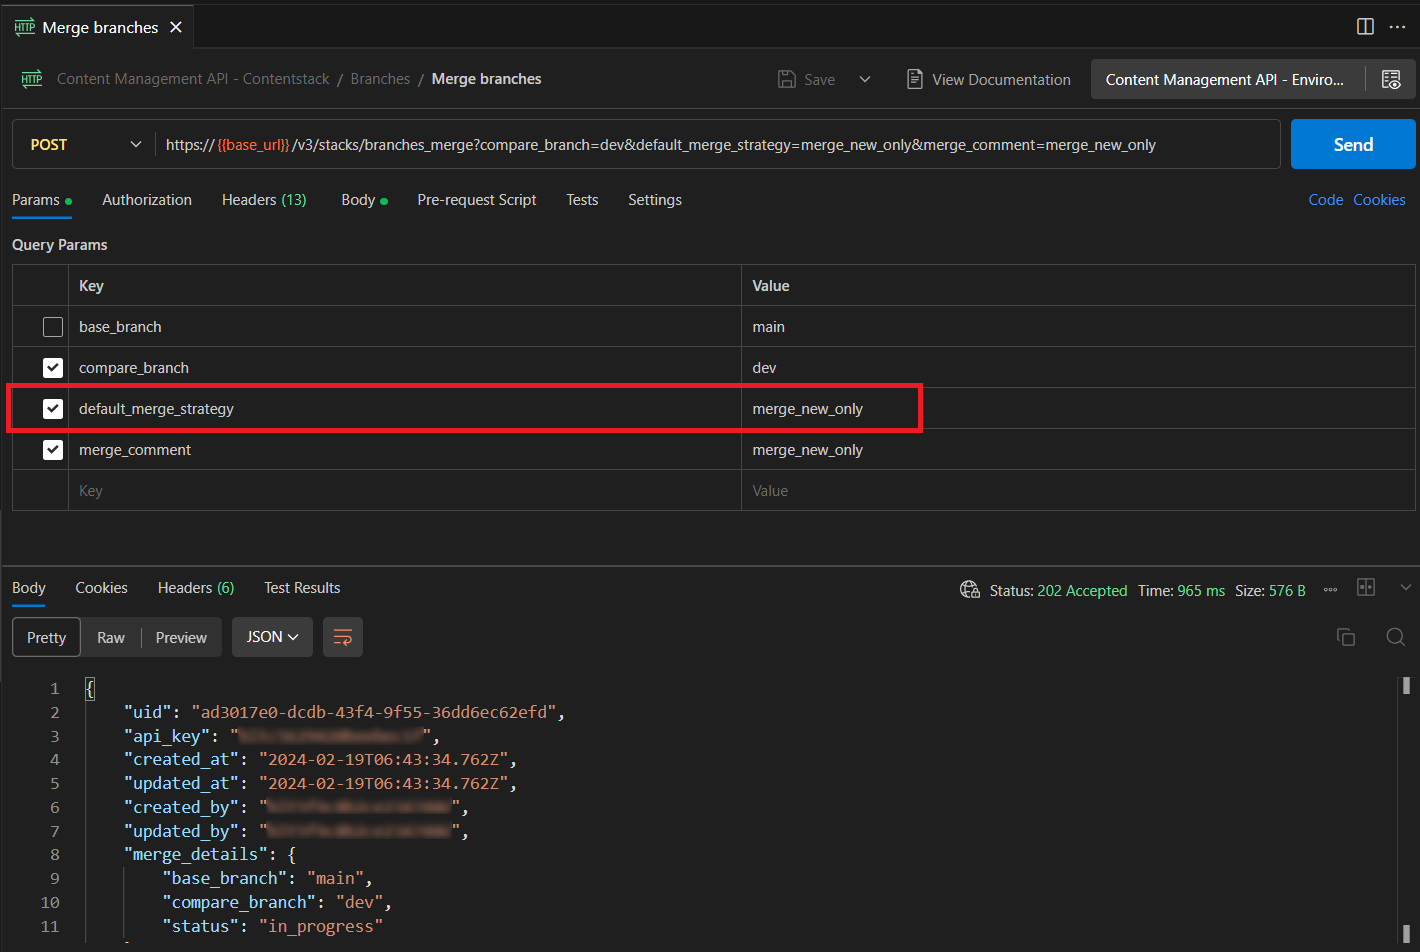Open the POST method dropdown
This screenshot has width=1420, height=952.
85,144
